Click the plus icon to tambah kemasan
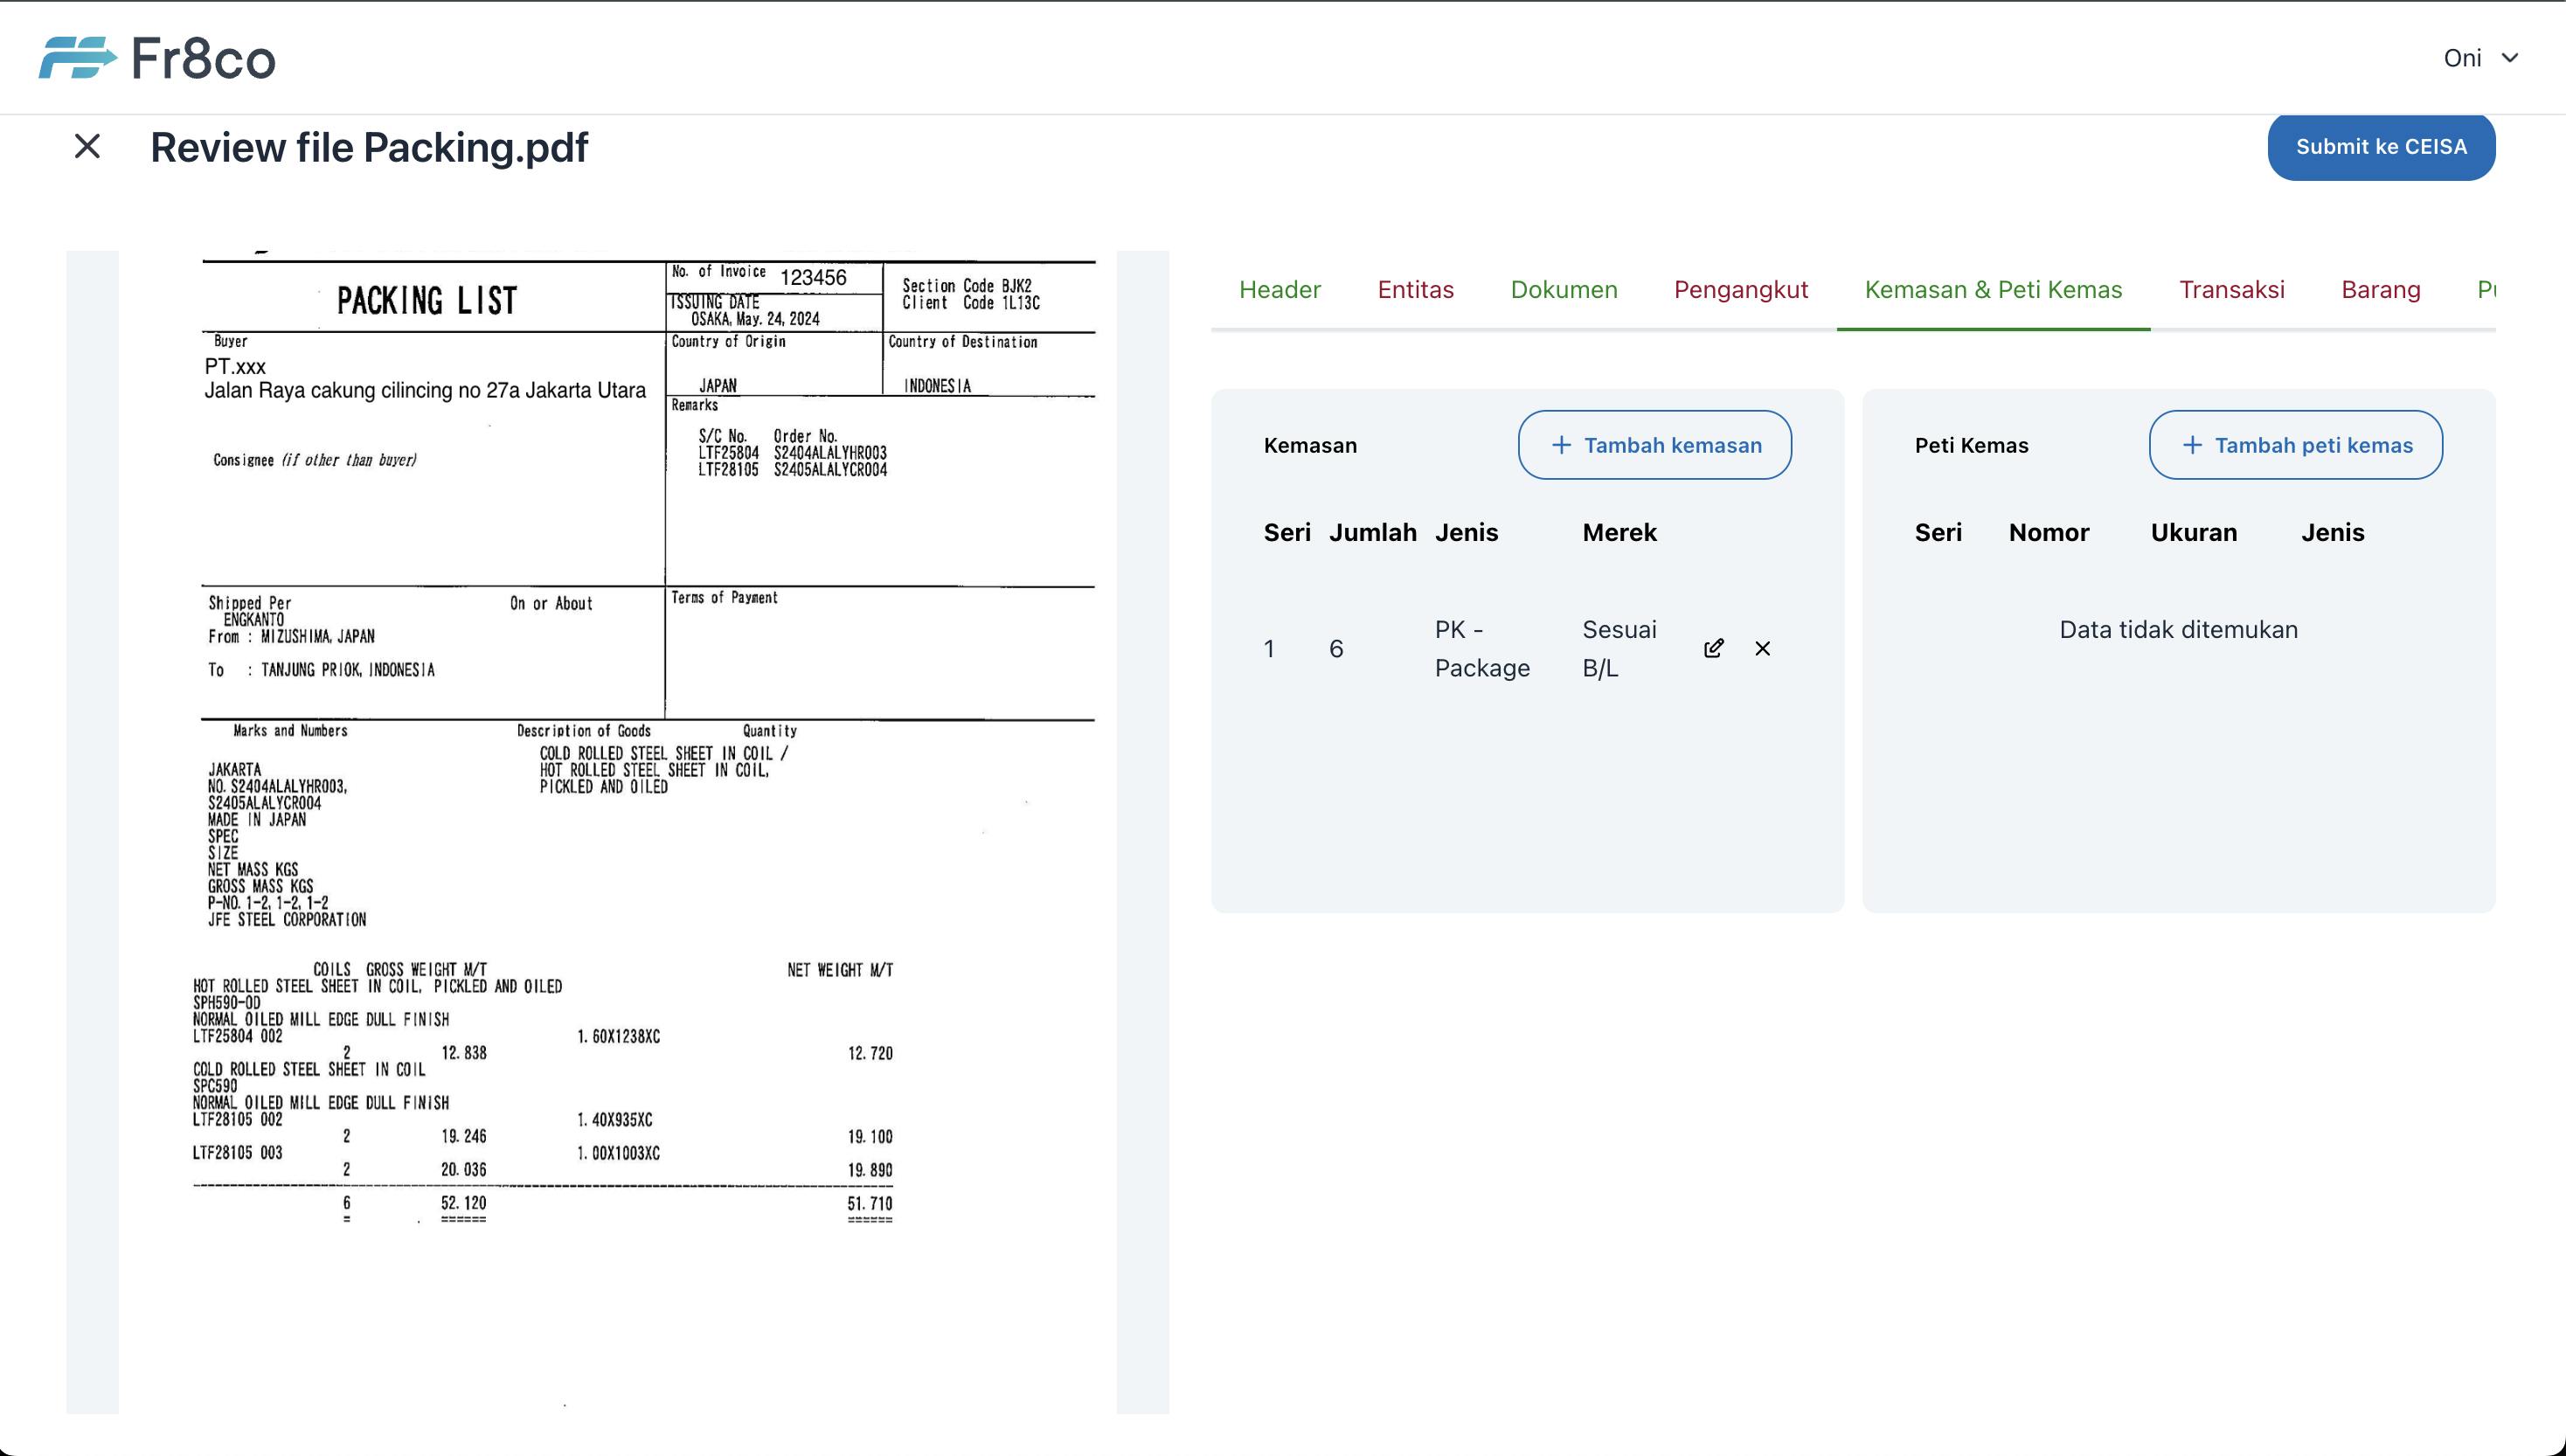Image resolution: width=2566 pixels, height=1456 pixels. pos(1560,444)
